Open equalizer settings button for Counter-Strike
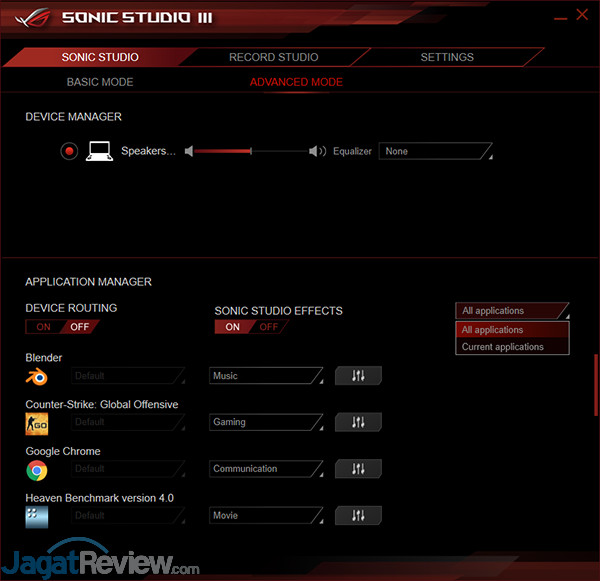 pyautogui.click(x=358, y=422)
